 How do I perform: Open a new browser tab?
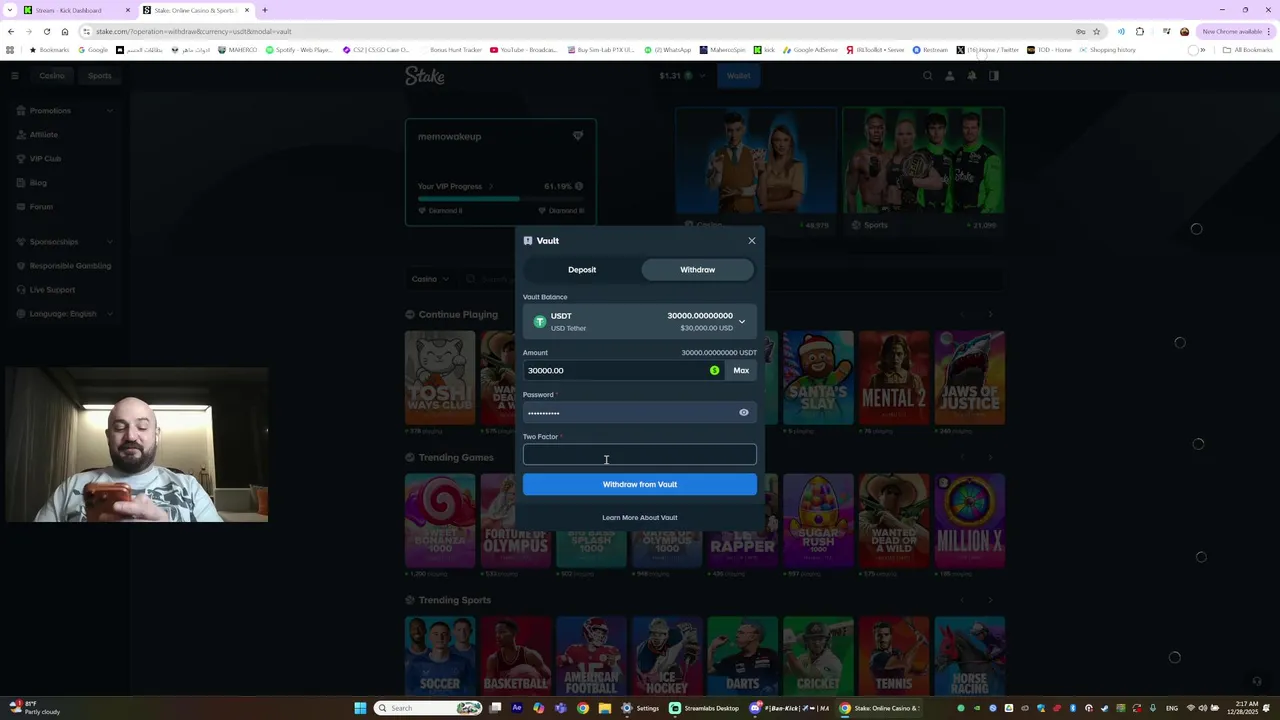coord(265,10)
